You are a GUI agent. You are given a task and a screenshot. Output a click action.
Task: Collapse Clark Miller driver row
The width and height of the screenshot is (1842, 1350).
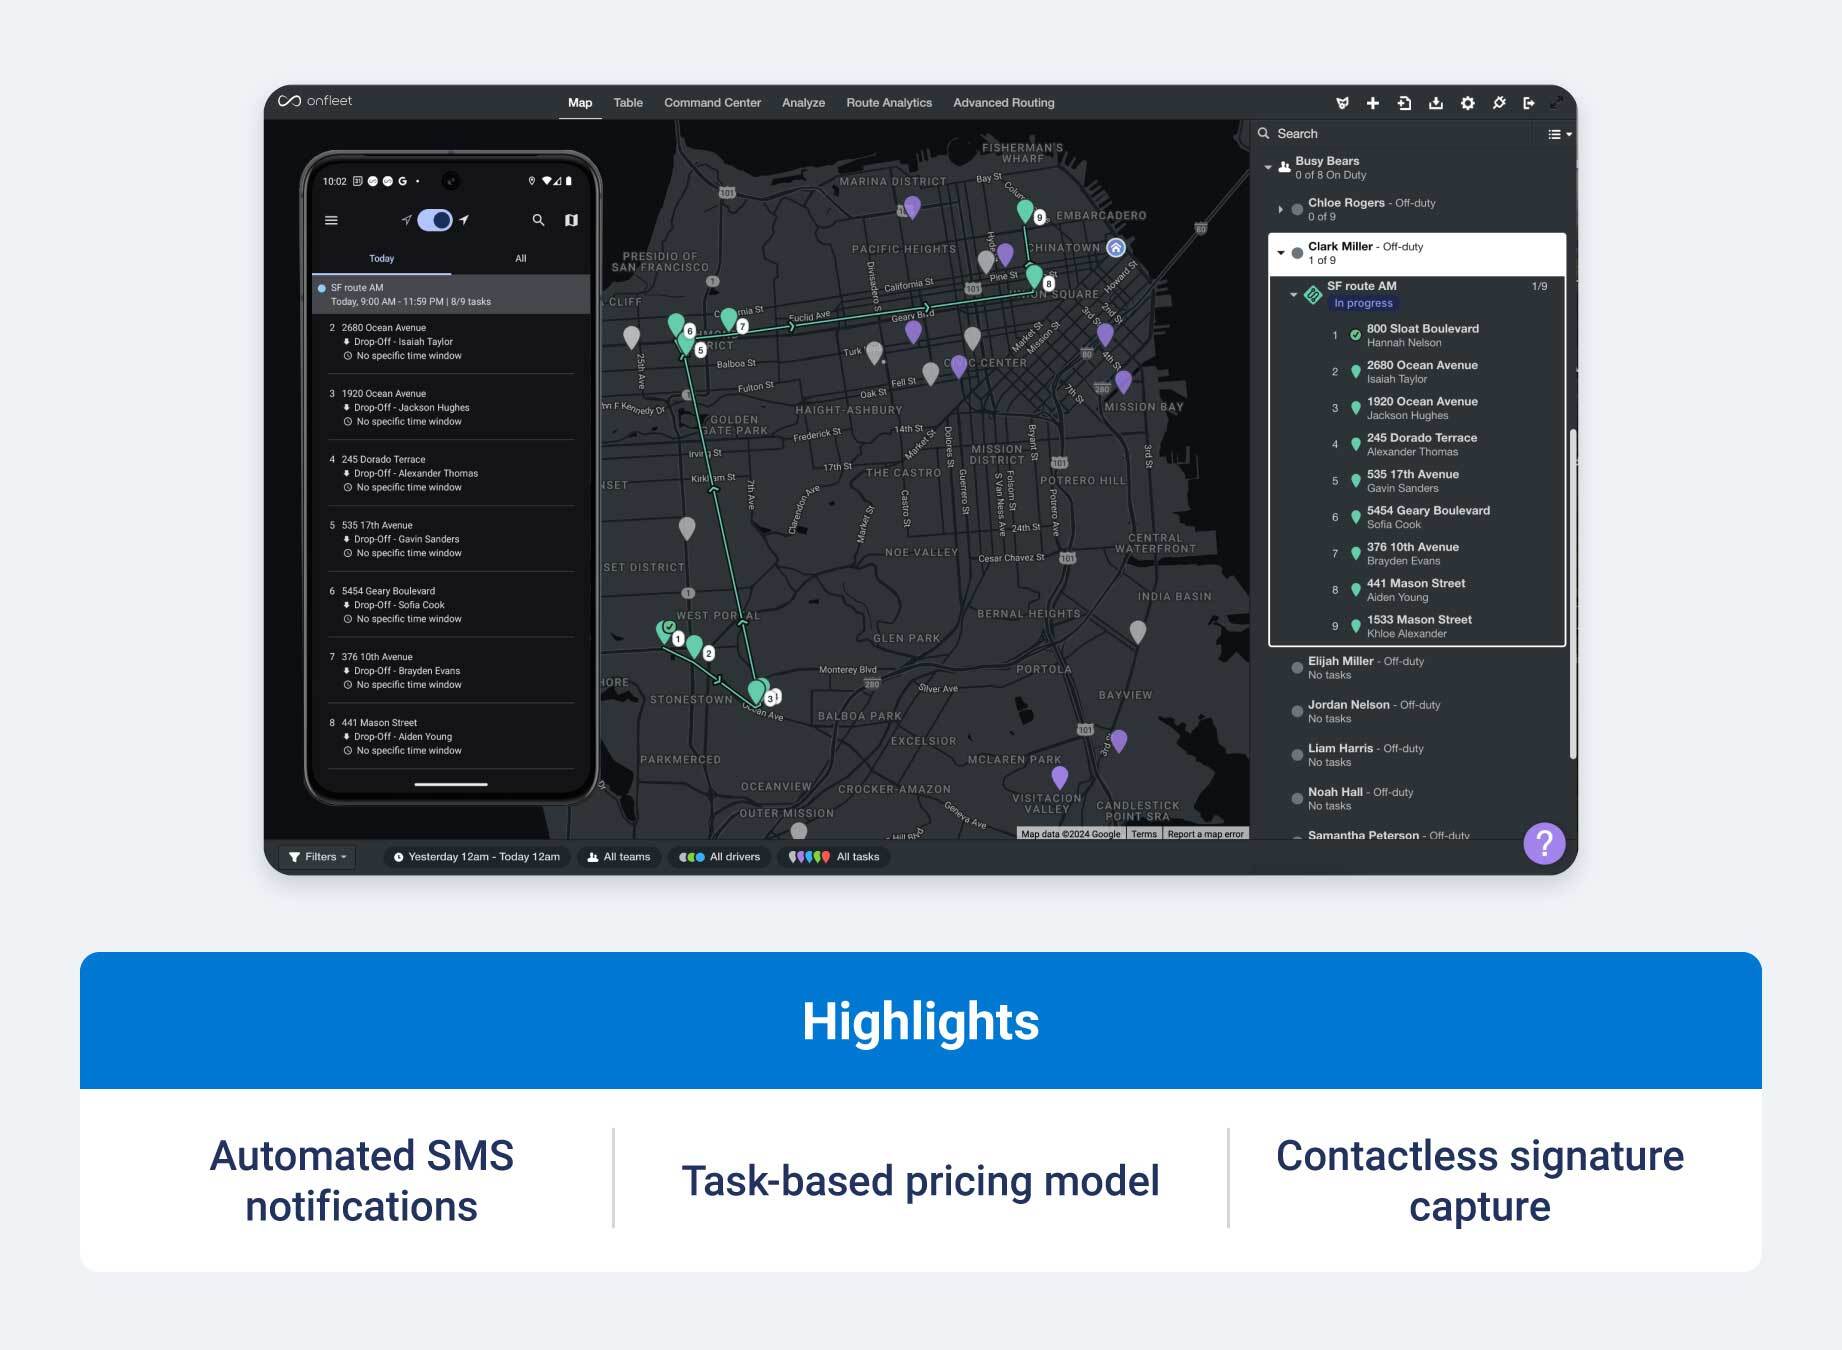1281,253
